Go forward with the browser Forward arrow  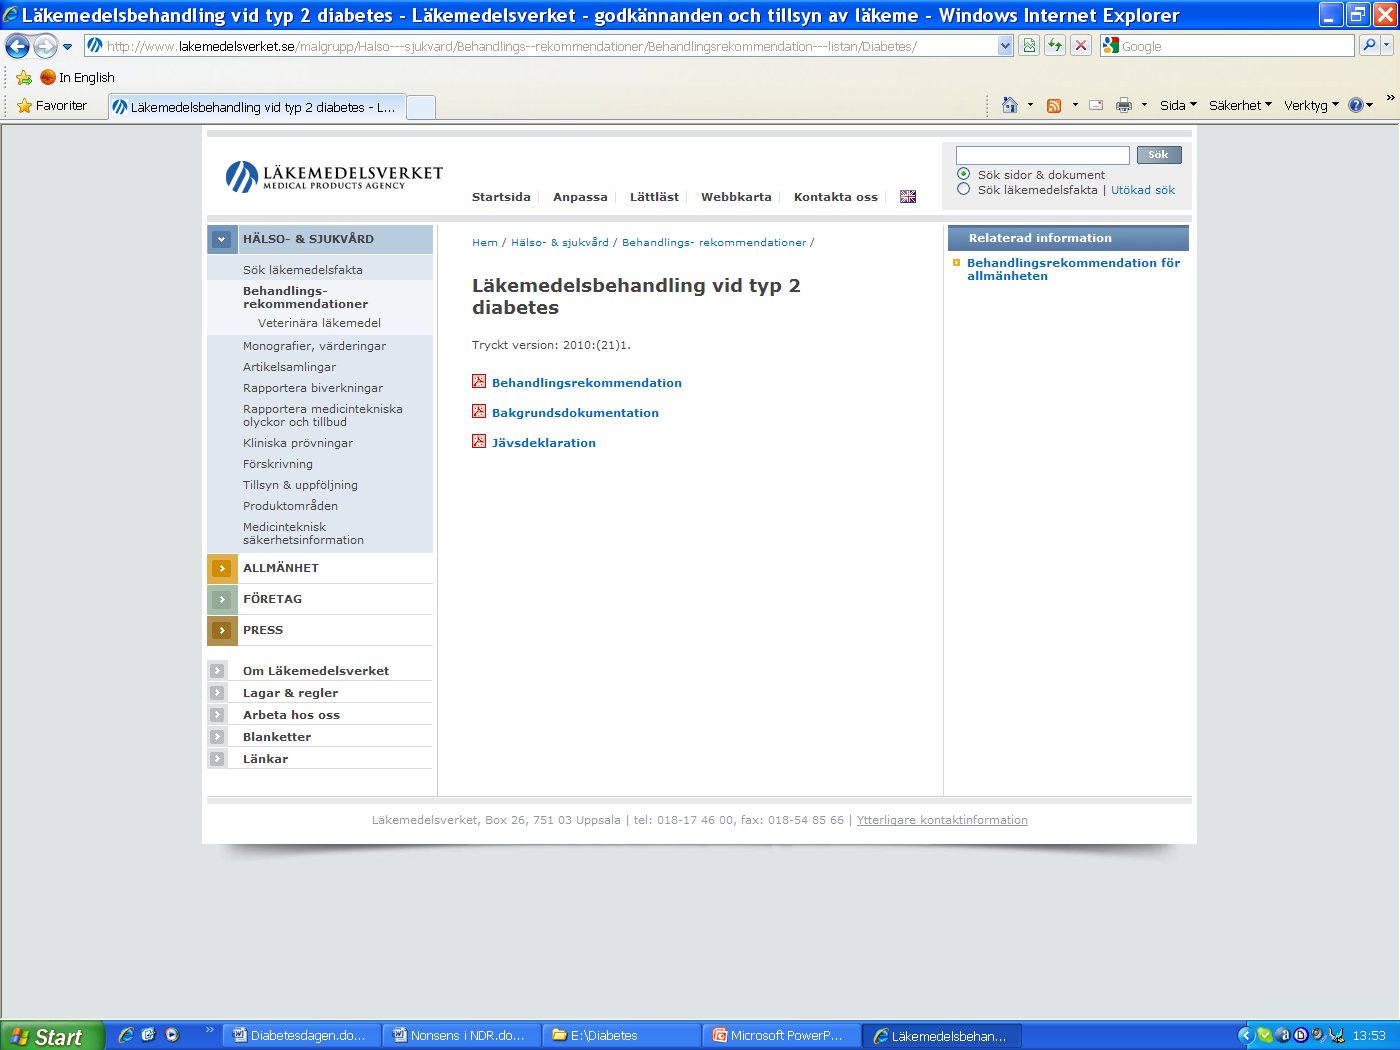coord(45,46)
